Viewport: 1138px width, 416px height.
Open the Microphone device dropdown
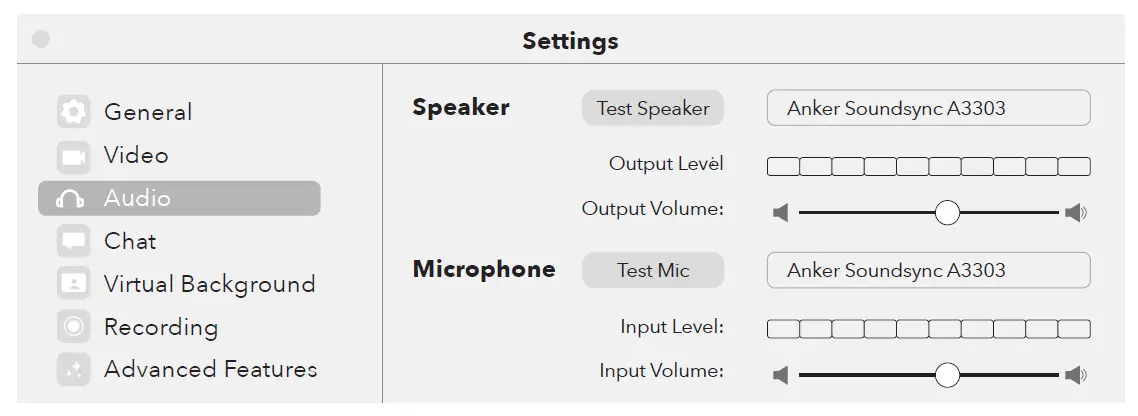coord(928,270)
